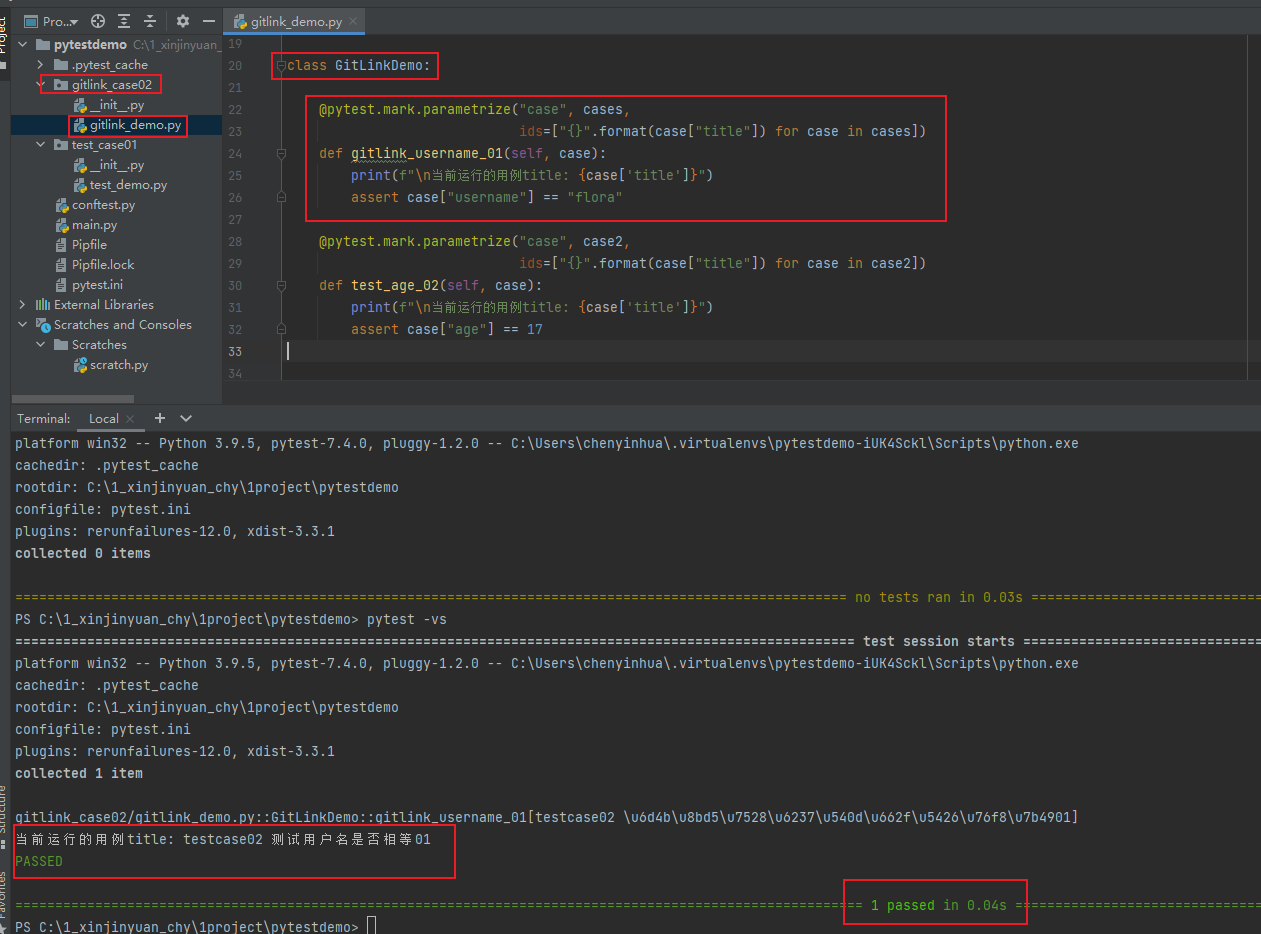Click Expand All icon in Project toolbar
Viewport: 1261px width, 934px height.
[x=124, y=21]
